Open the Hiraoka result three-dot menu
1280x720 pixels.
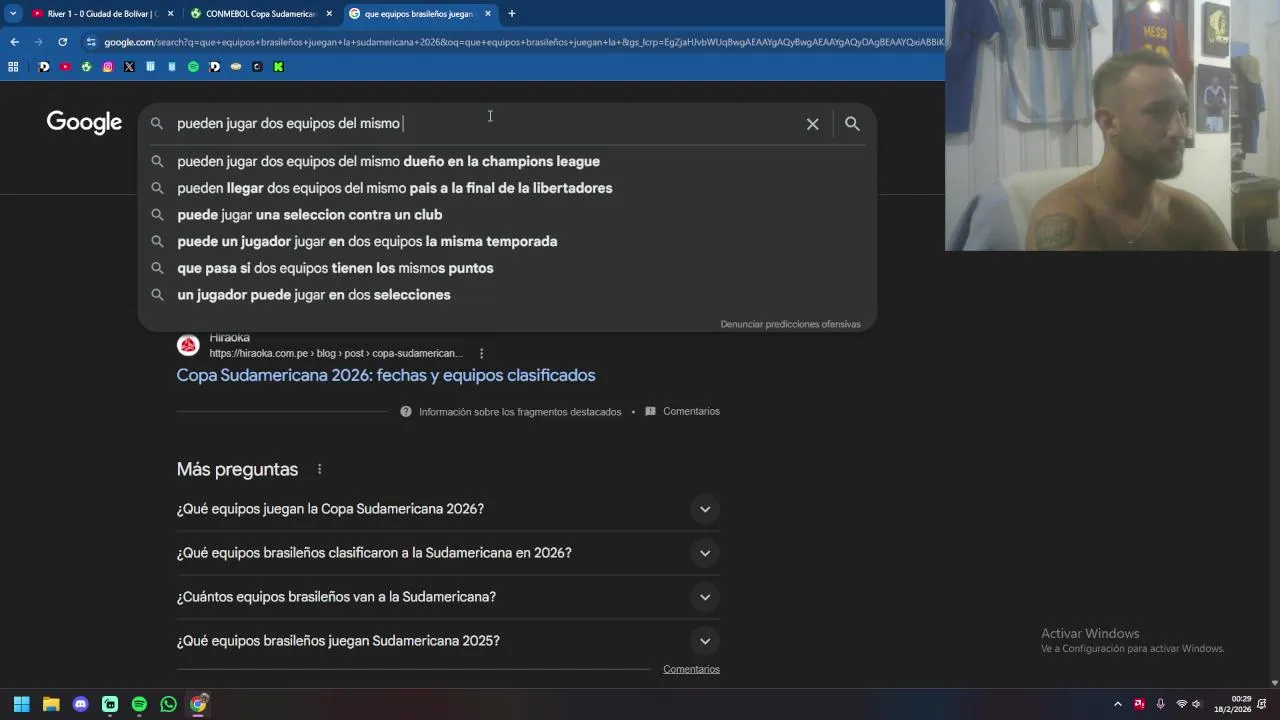(x=481, y=353)
